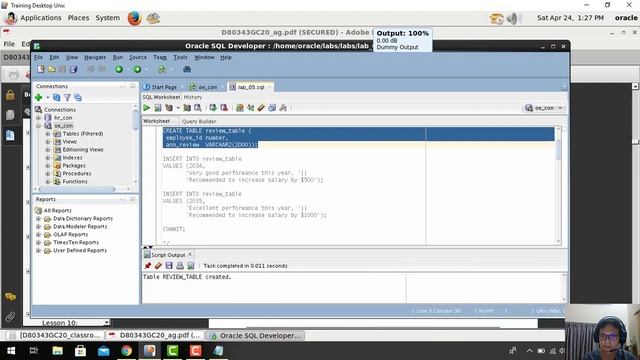
Task: Switch to the History tab
Action: [x=193, y=97]
